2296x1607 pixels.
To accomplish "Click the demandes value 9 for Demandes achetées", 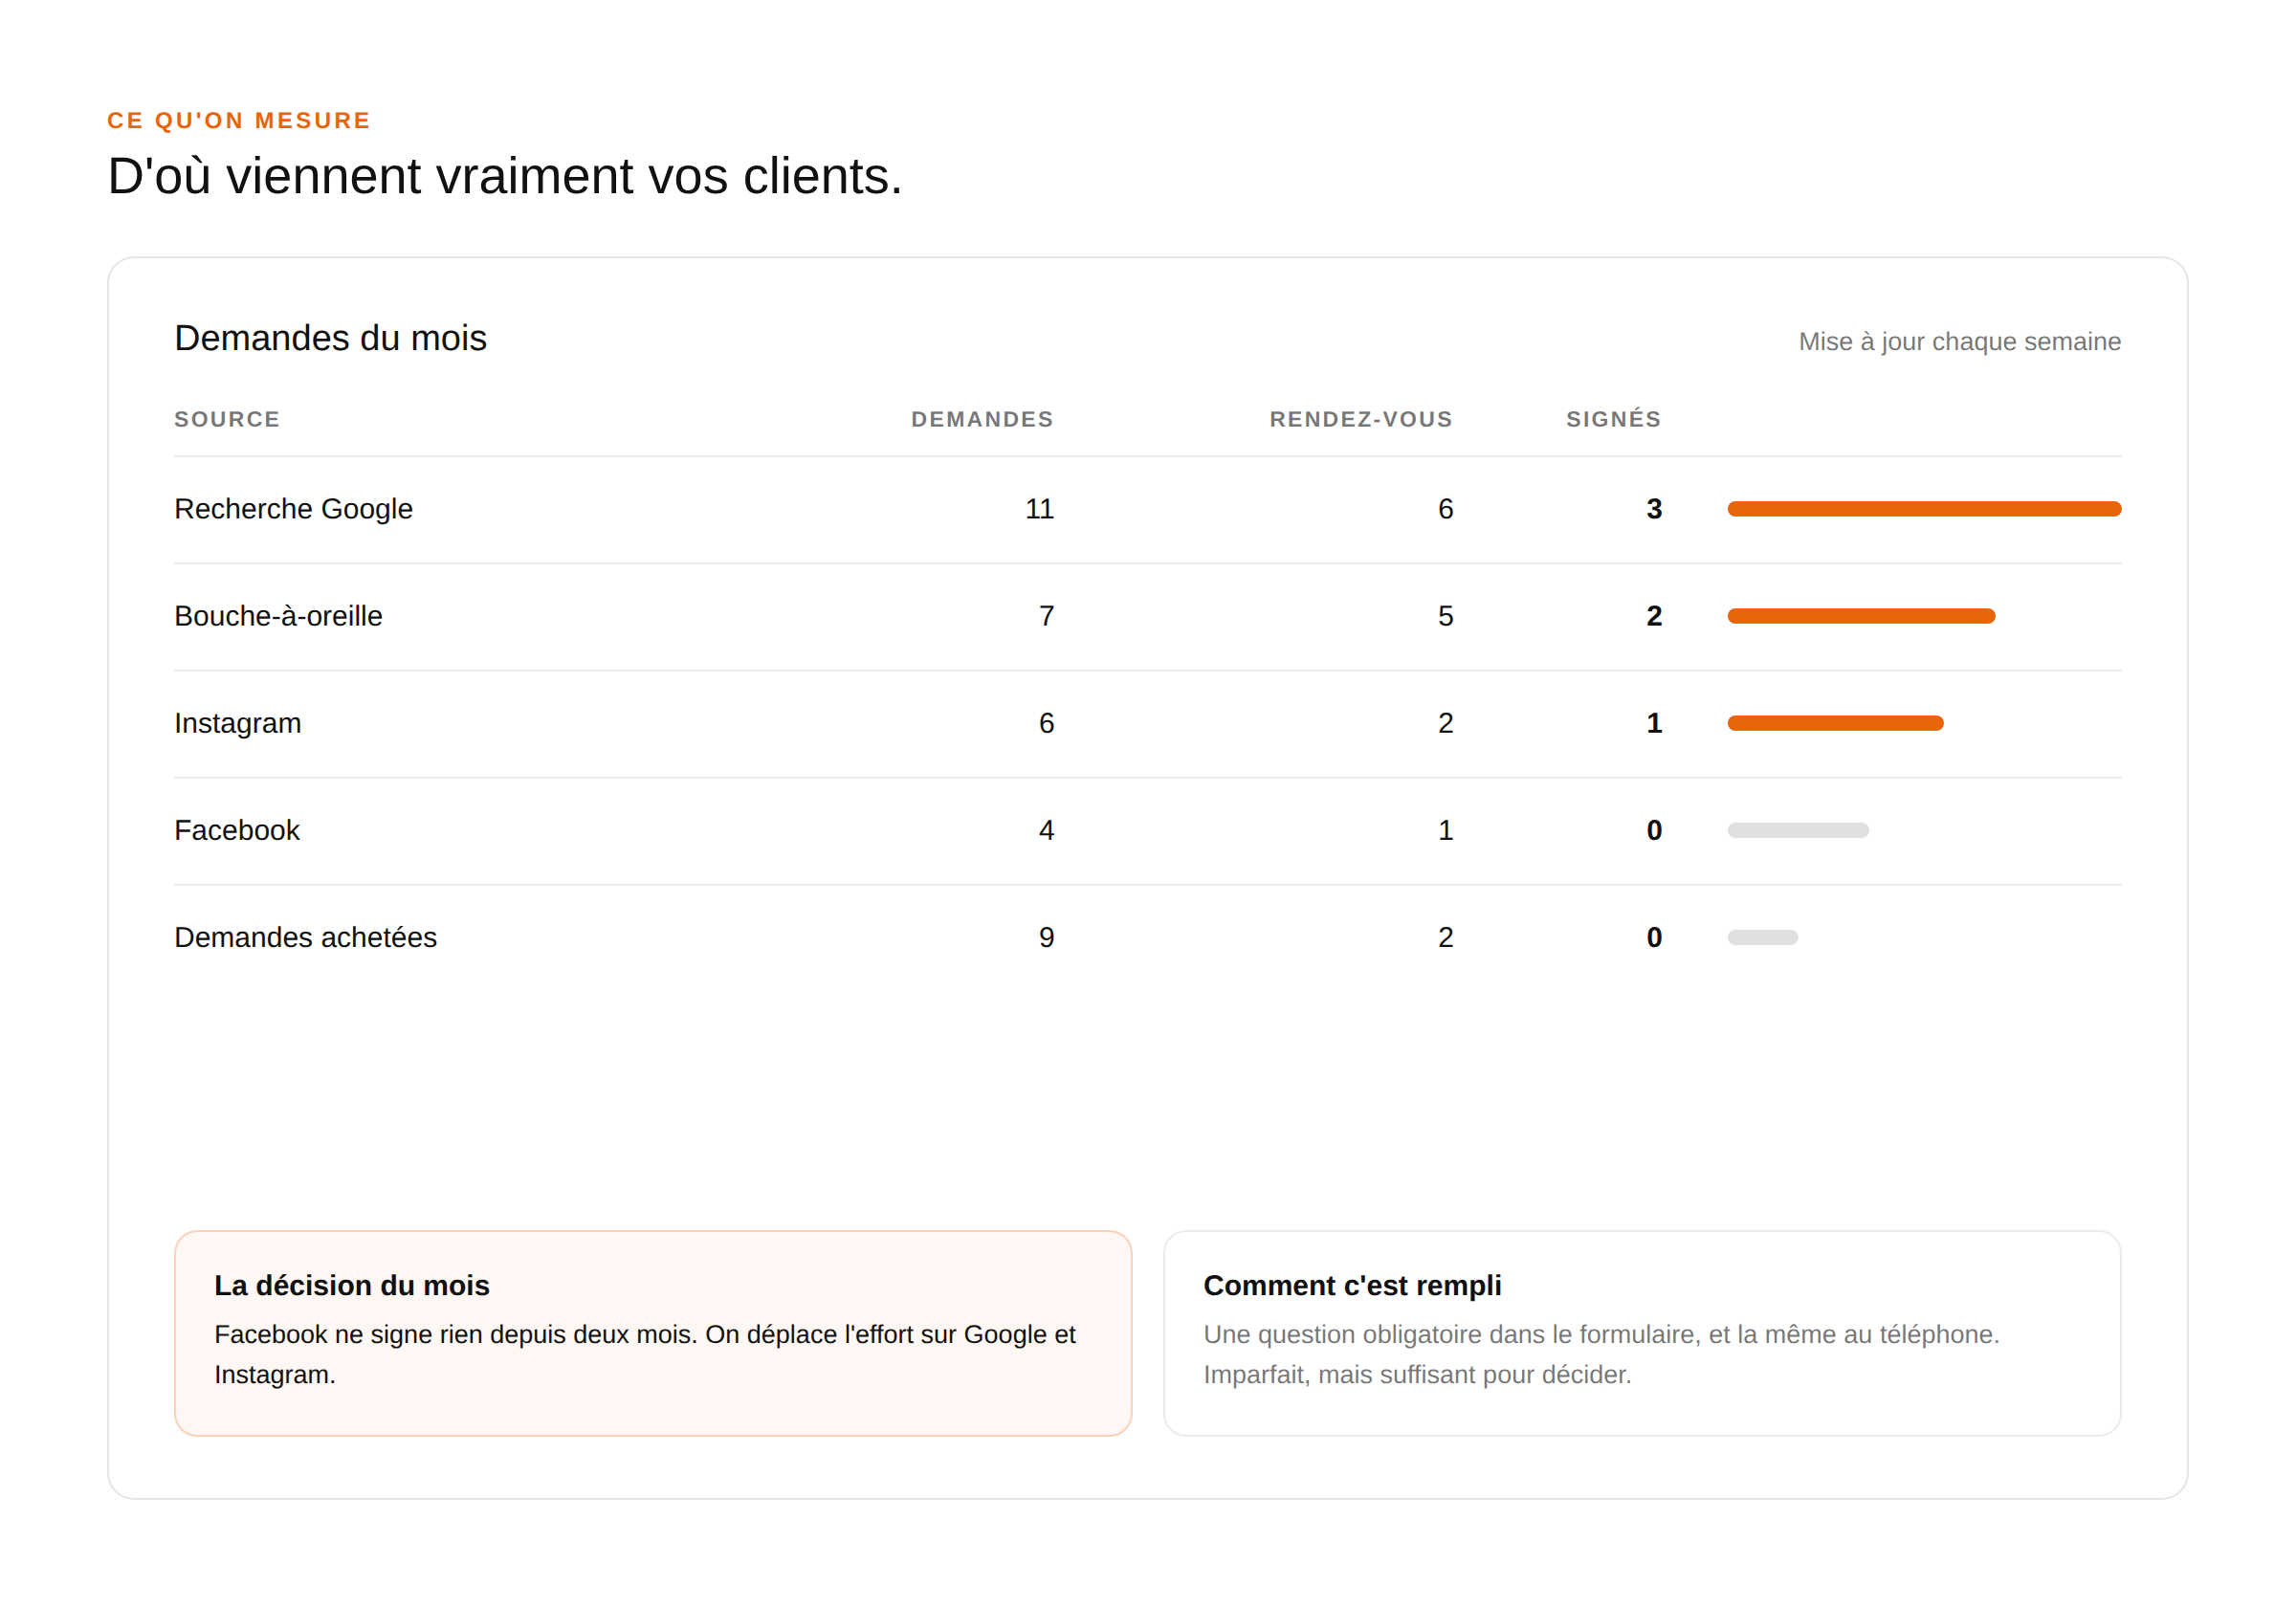I will 1046,937.
